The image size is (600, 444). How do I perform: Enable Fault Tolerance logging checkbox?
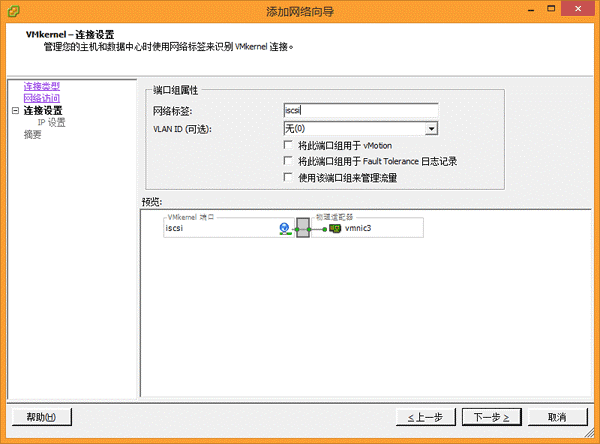288,161
